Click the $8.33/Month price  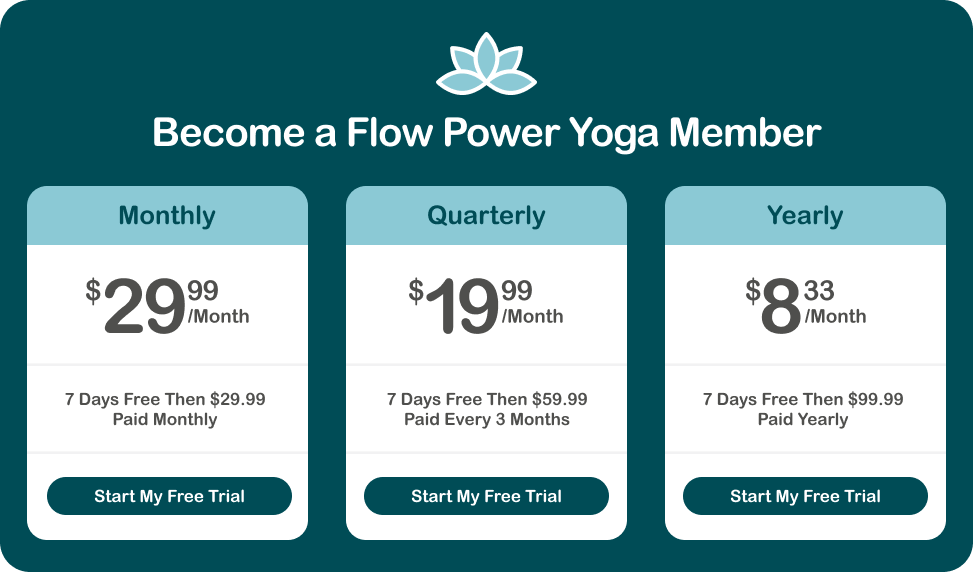(805, 305)
